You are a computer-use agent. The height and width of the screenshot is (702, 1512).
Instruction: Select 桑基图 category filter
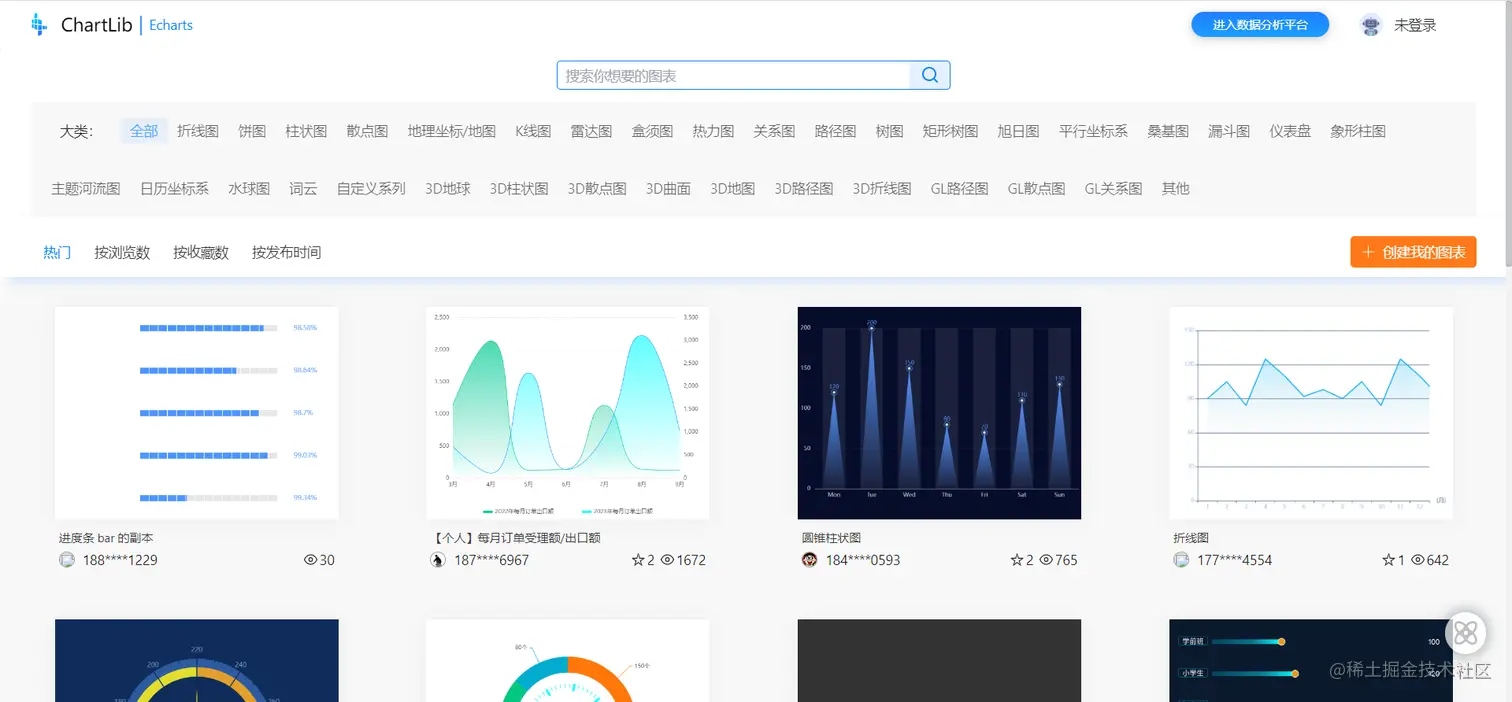click(x=1168, y=131)
